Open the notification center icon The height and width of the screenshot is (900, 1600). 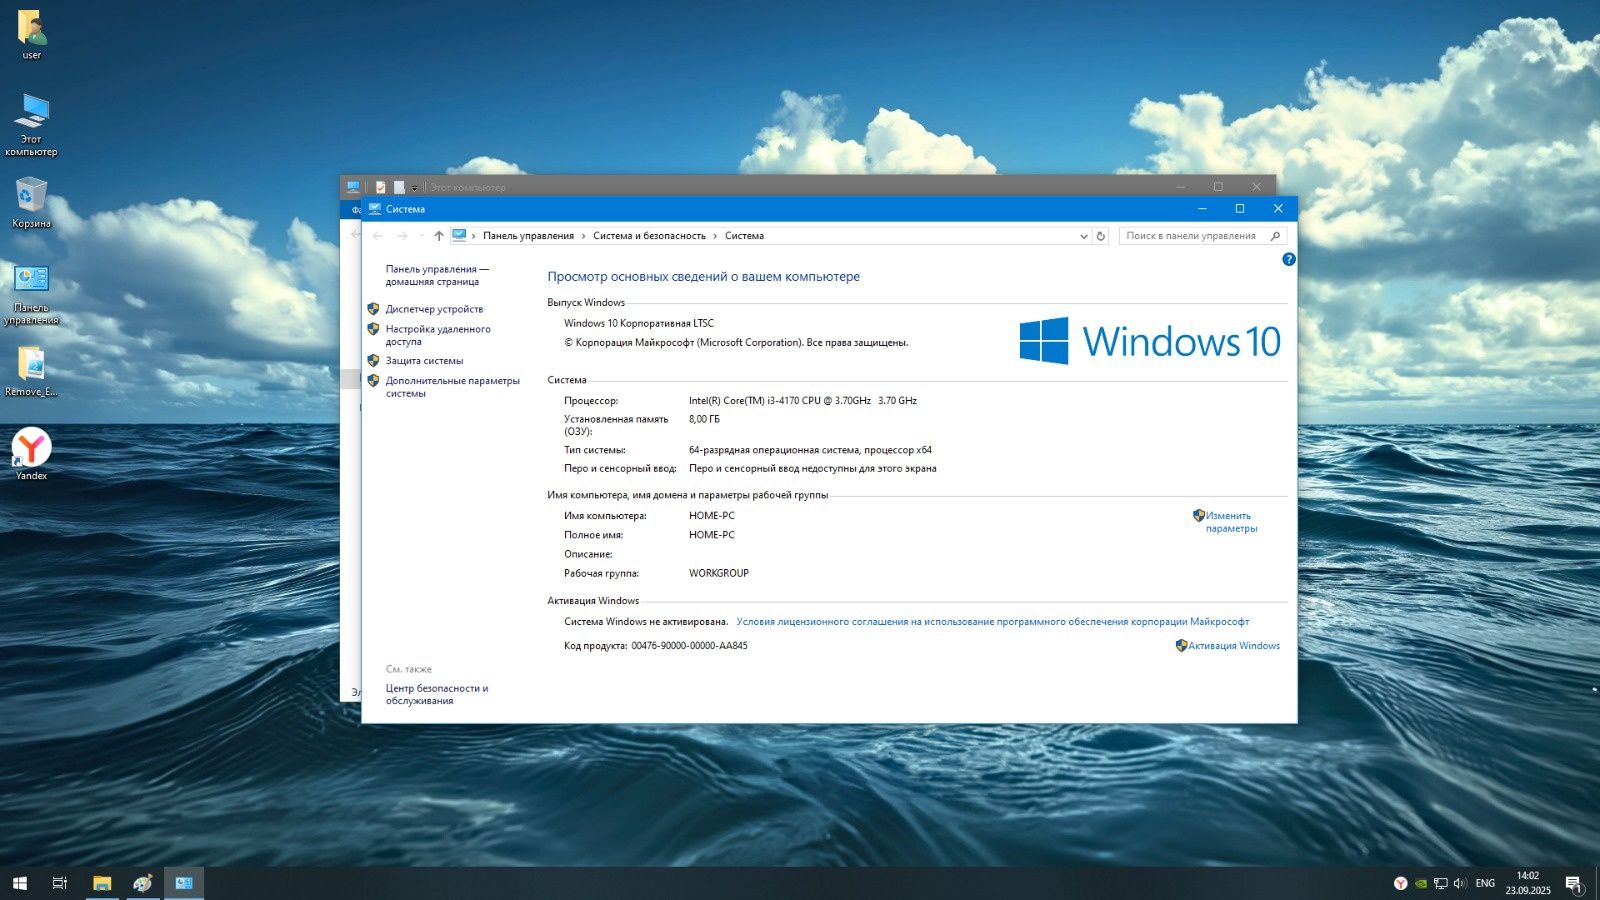point(1574,884)
